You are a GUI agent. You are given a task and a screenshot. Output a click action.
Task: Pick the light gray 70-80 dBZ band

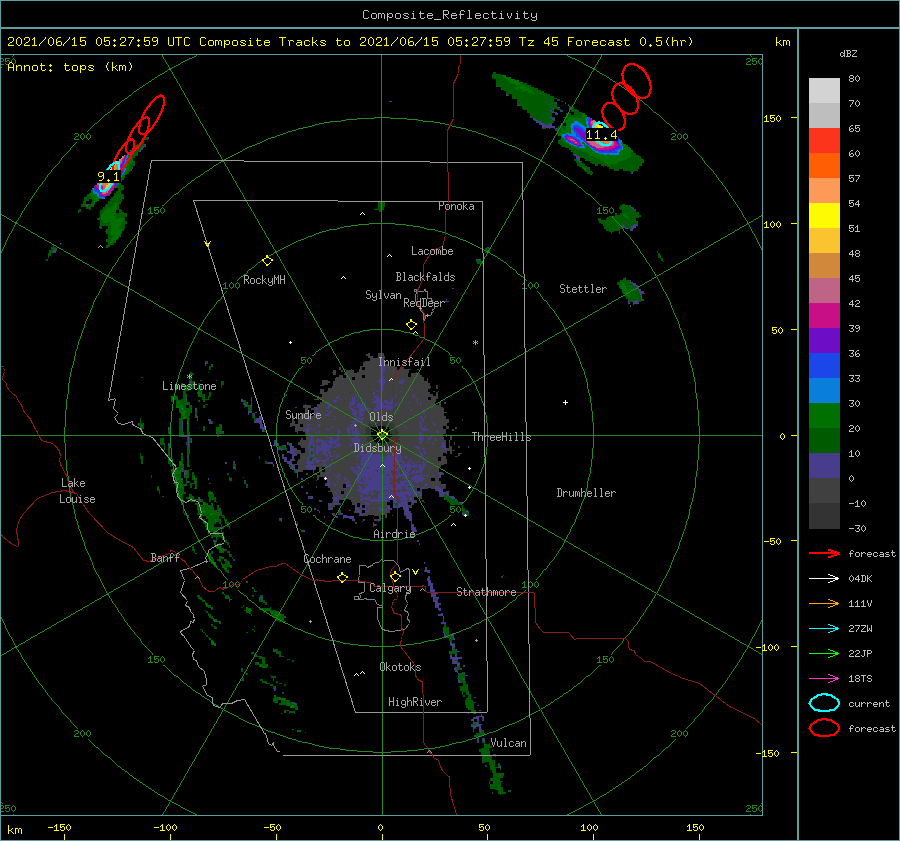[x=824, y=91]
